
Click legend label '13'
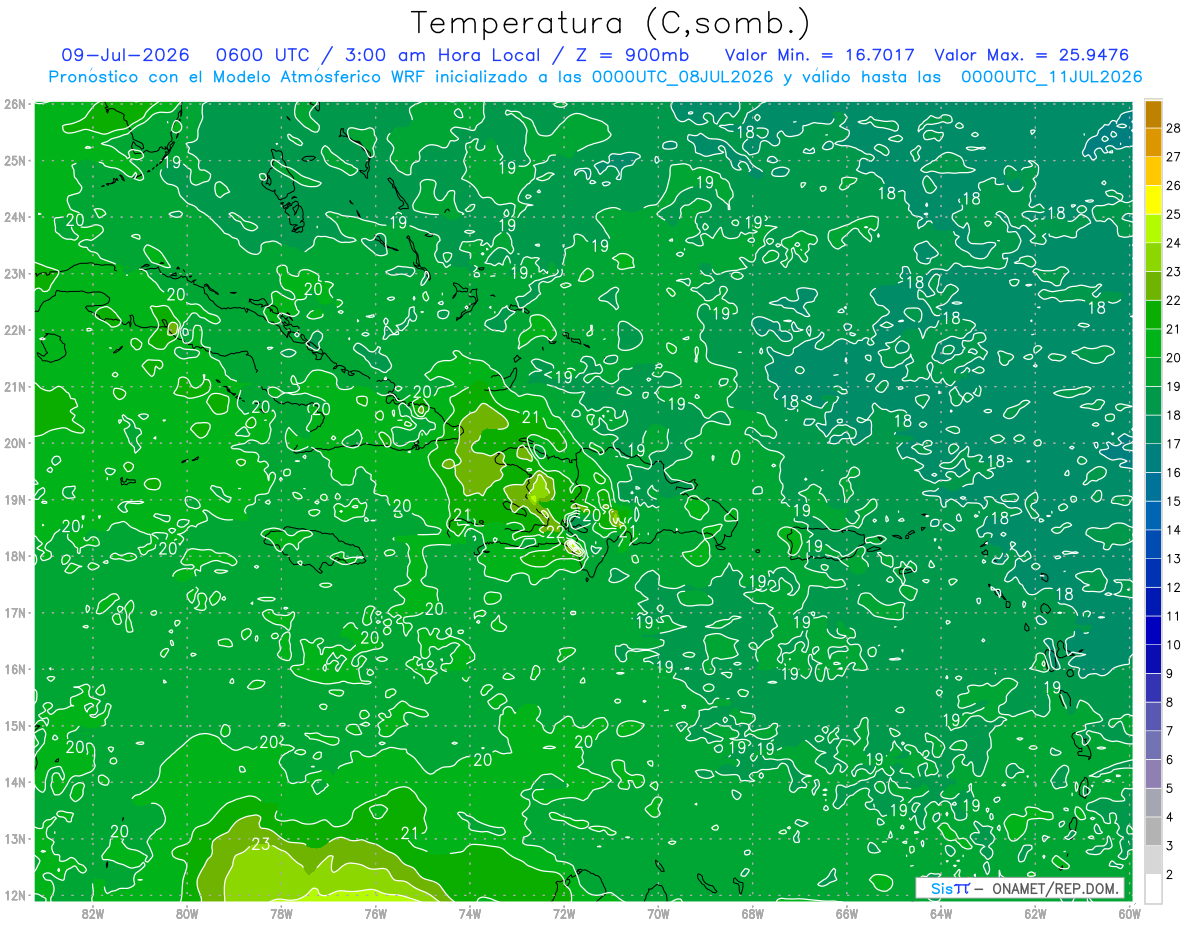1173,558
